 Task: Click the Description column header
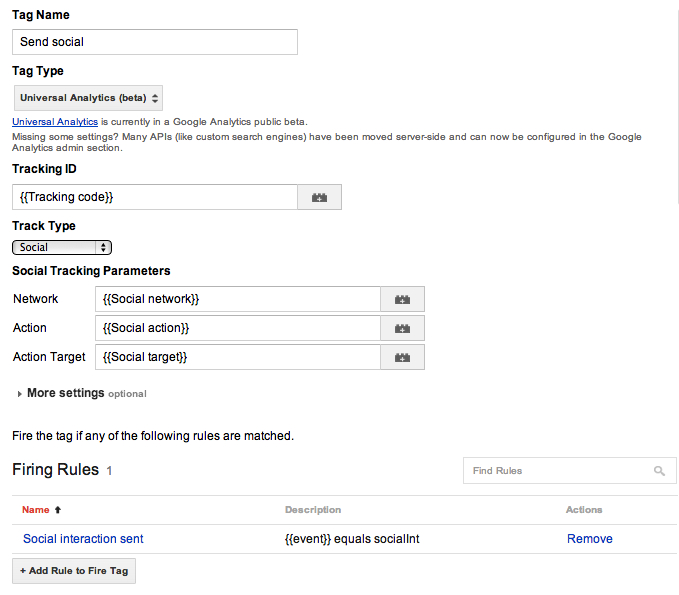pos(313,510)
